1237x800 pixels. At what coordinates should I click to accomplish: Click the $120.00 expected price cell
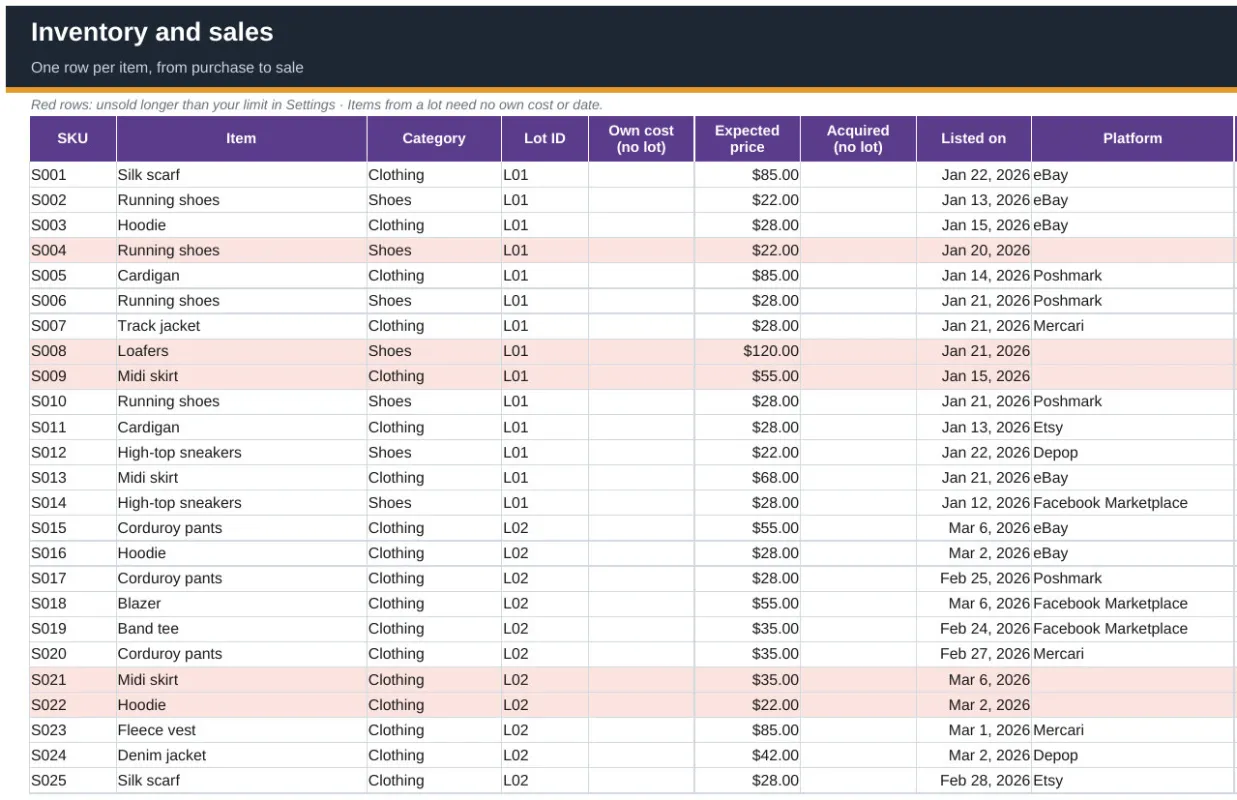(x=747, y=351)
